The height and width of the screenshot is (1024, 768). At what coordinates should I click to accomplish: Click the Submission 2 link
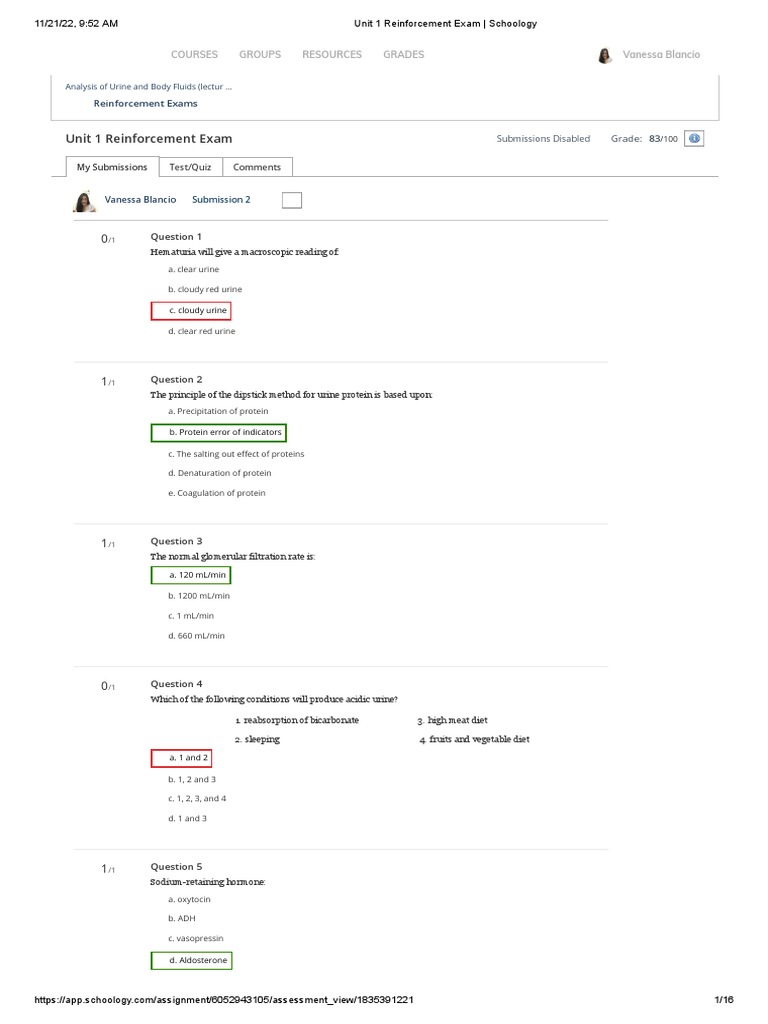point(221,200)
